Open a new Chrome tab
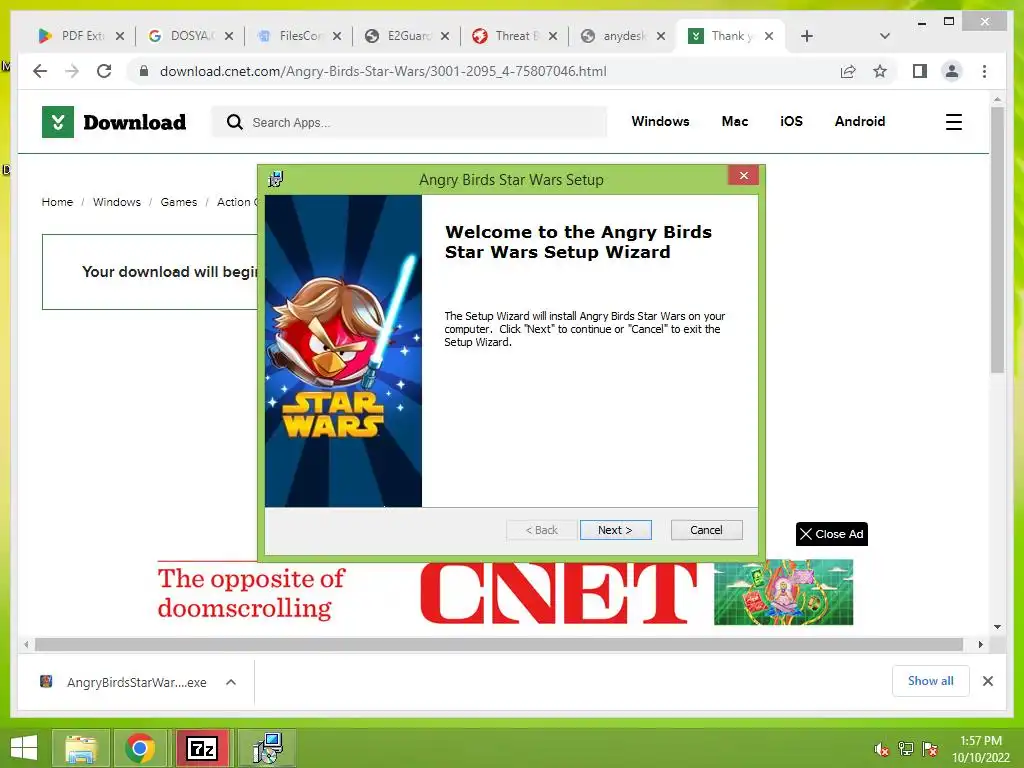Image resolution: width=1024 pixels, height=768 pixels. tap(807, 36)
